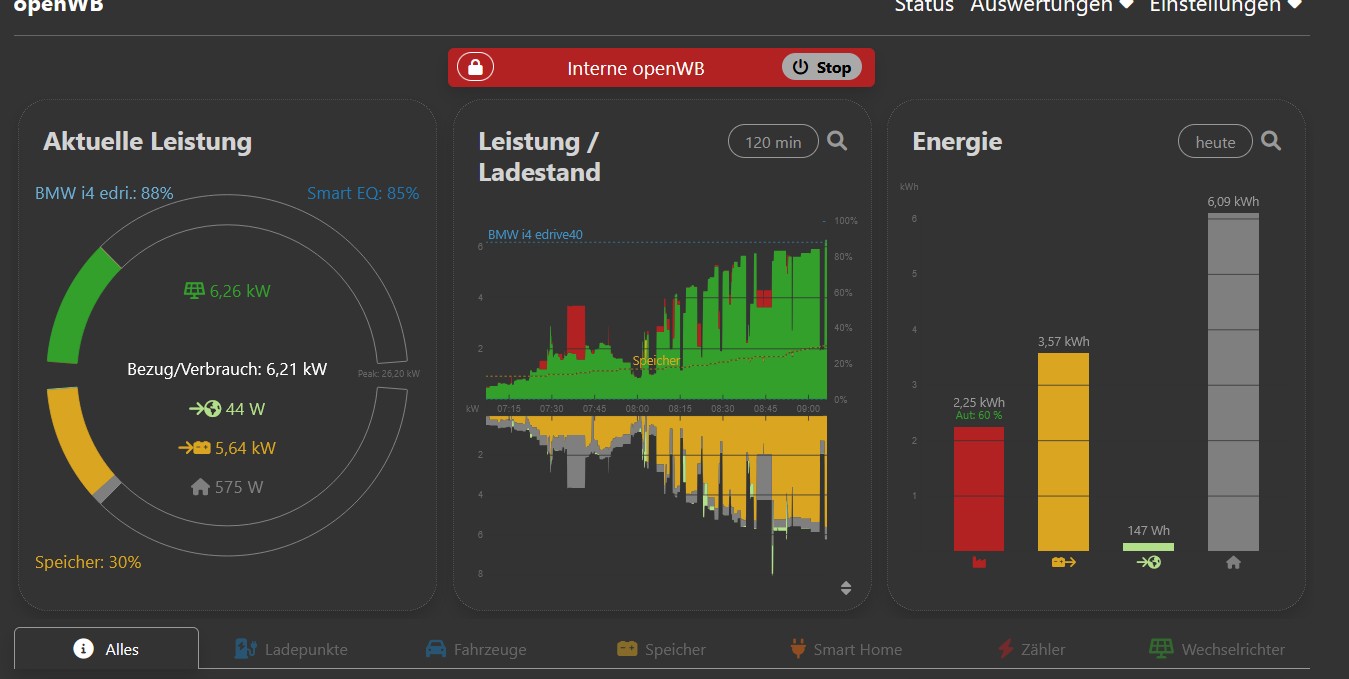This screenshot has height=679, width=1349.
Task: Click the 120 min time range button
Action: [773, 142]
